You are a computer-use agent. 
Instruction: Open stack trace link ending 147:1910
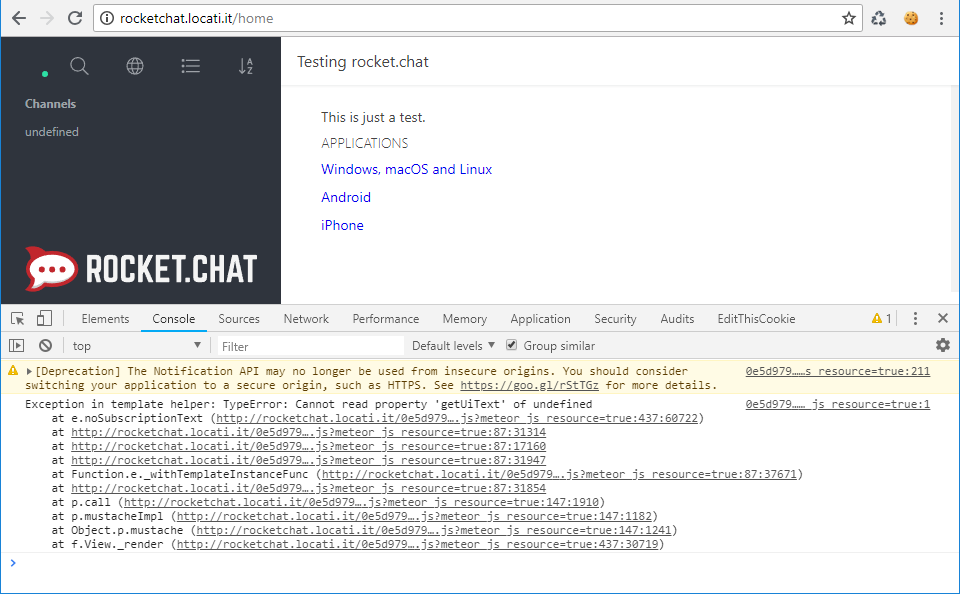click(361, 503)
